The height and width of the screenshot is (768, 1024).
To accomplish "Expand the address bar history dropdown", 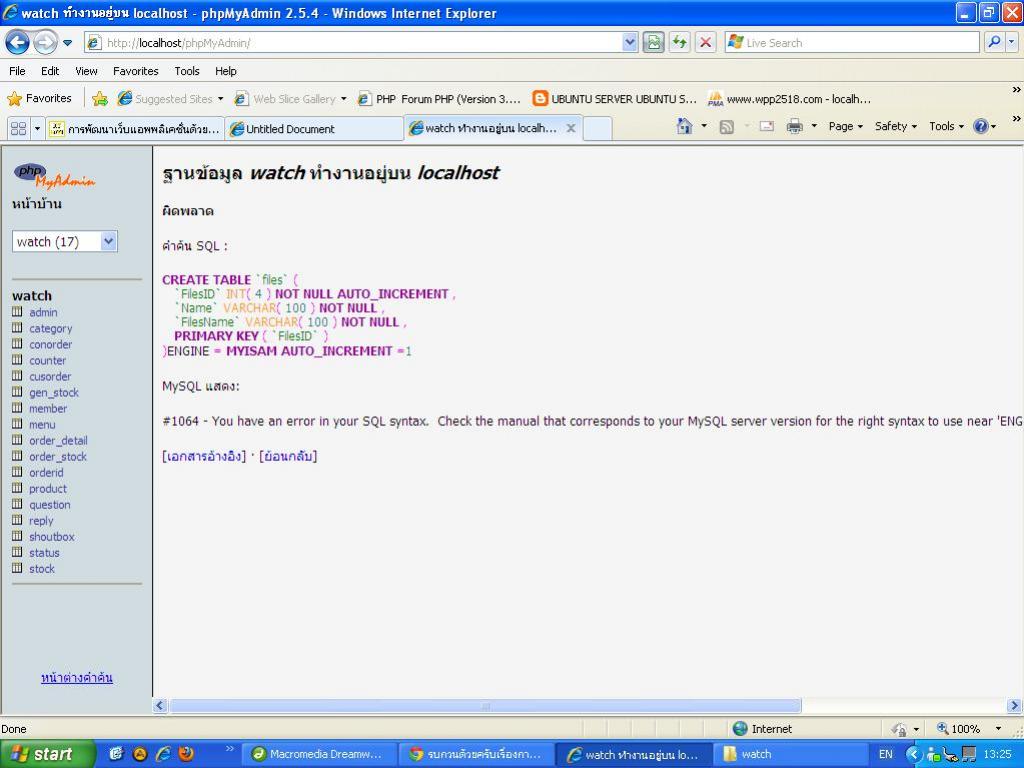I will click(x=630, y=43).
